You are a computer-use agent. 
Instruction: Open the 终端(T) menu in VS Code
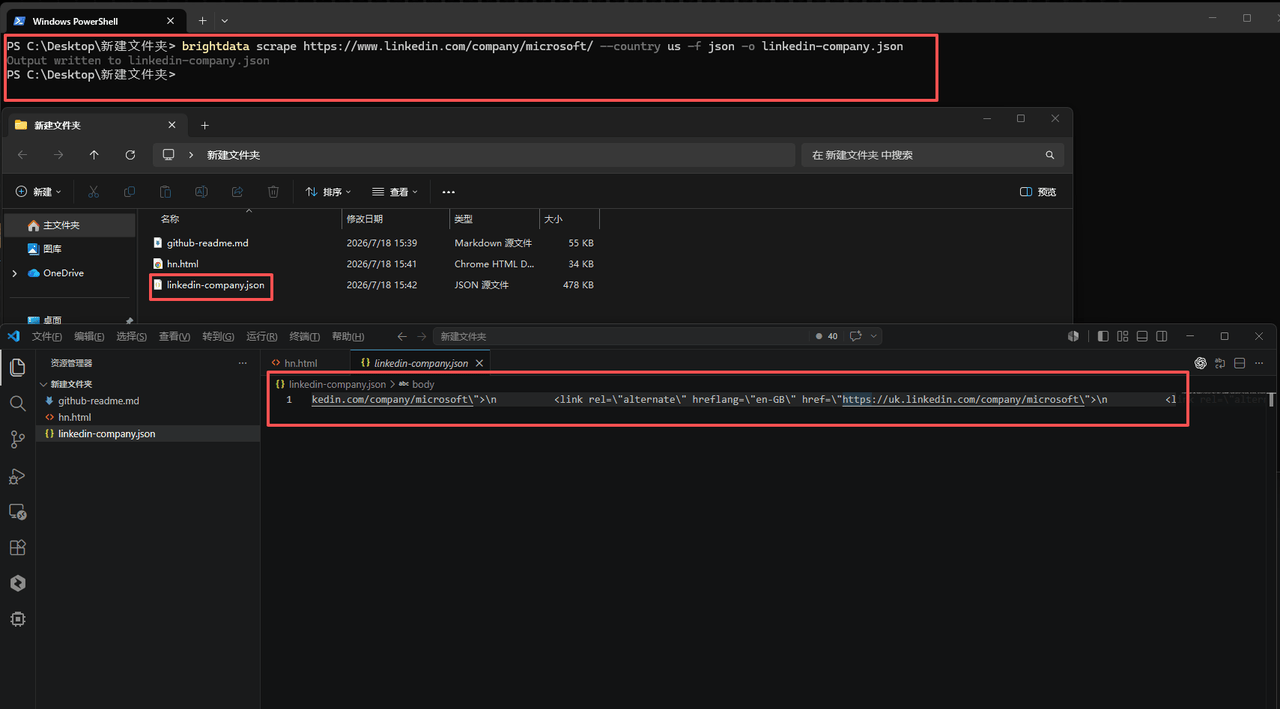[x=304, y=336]
